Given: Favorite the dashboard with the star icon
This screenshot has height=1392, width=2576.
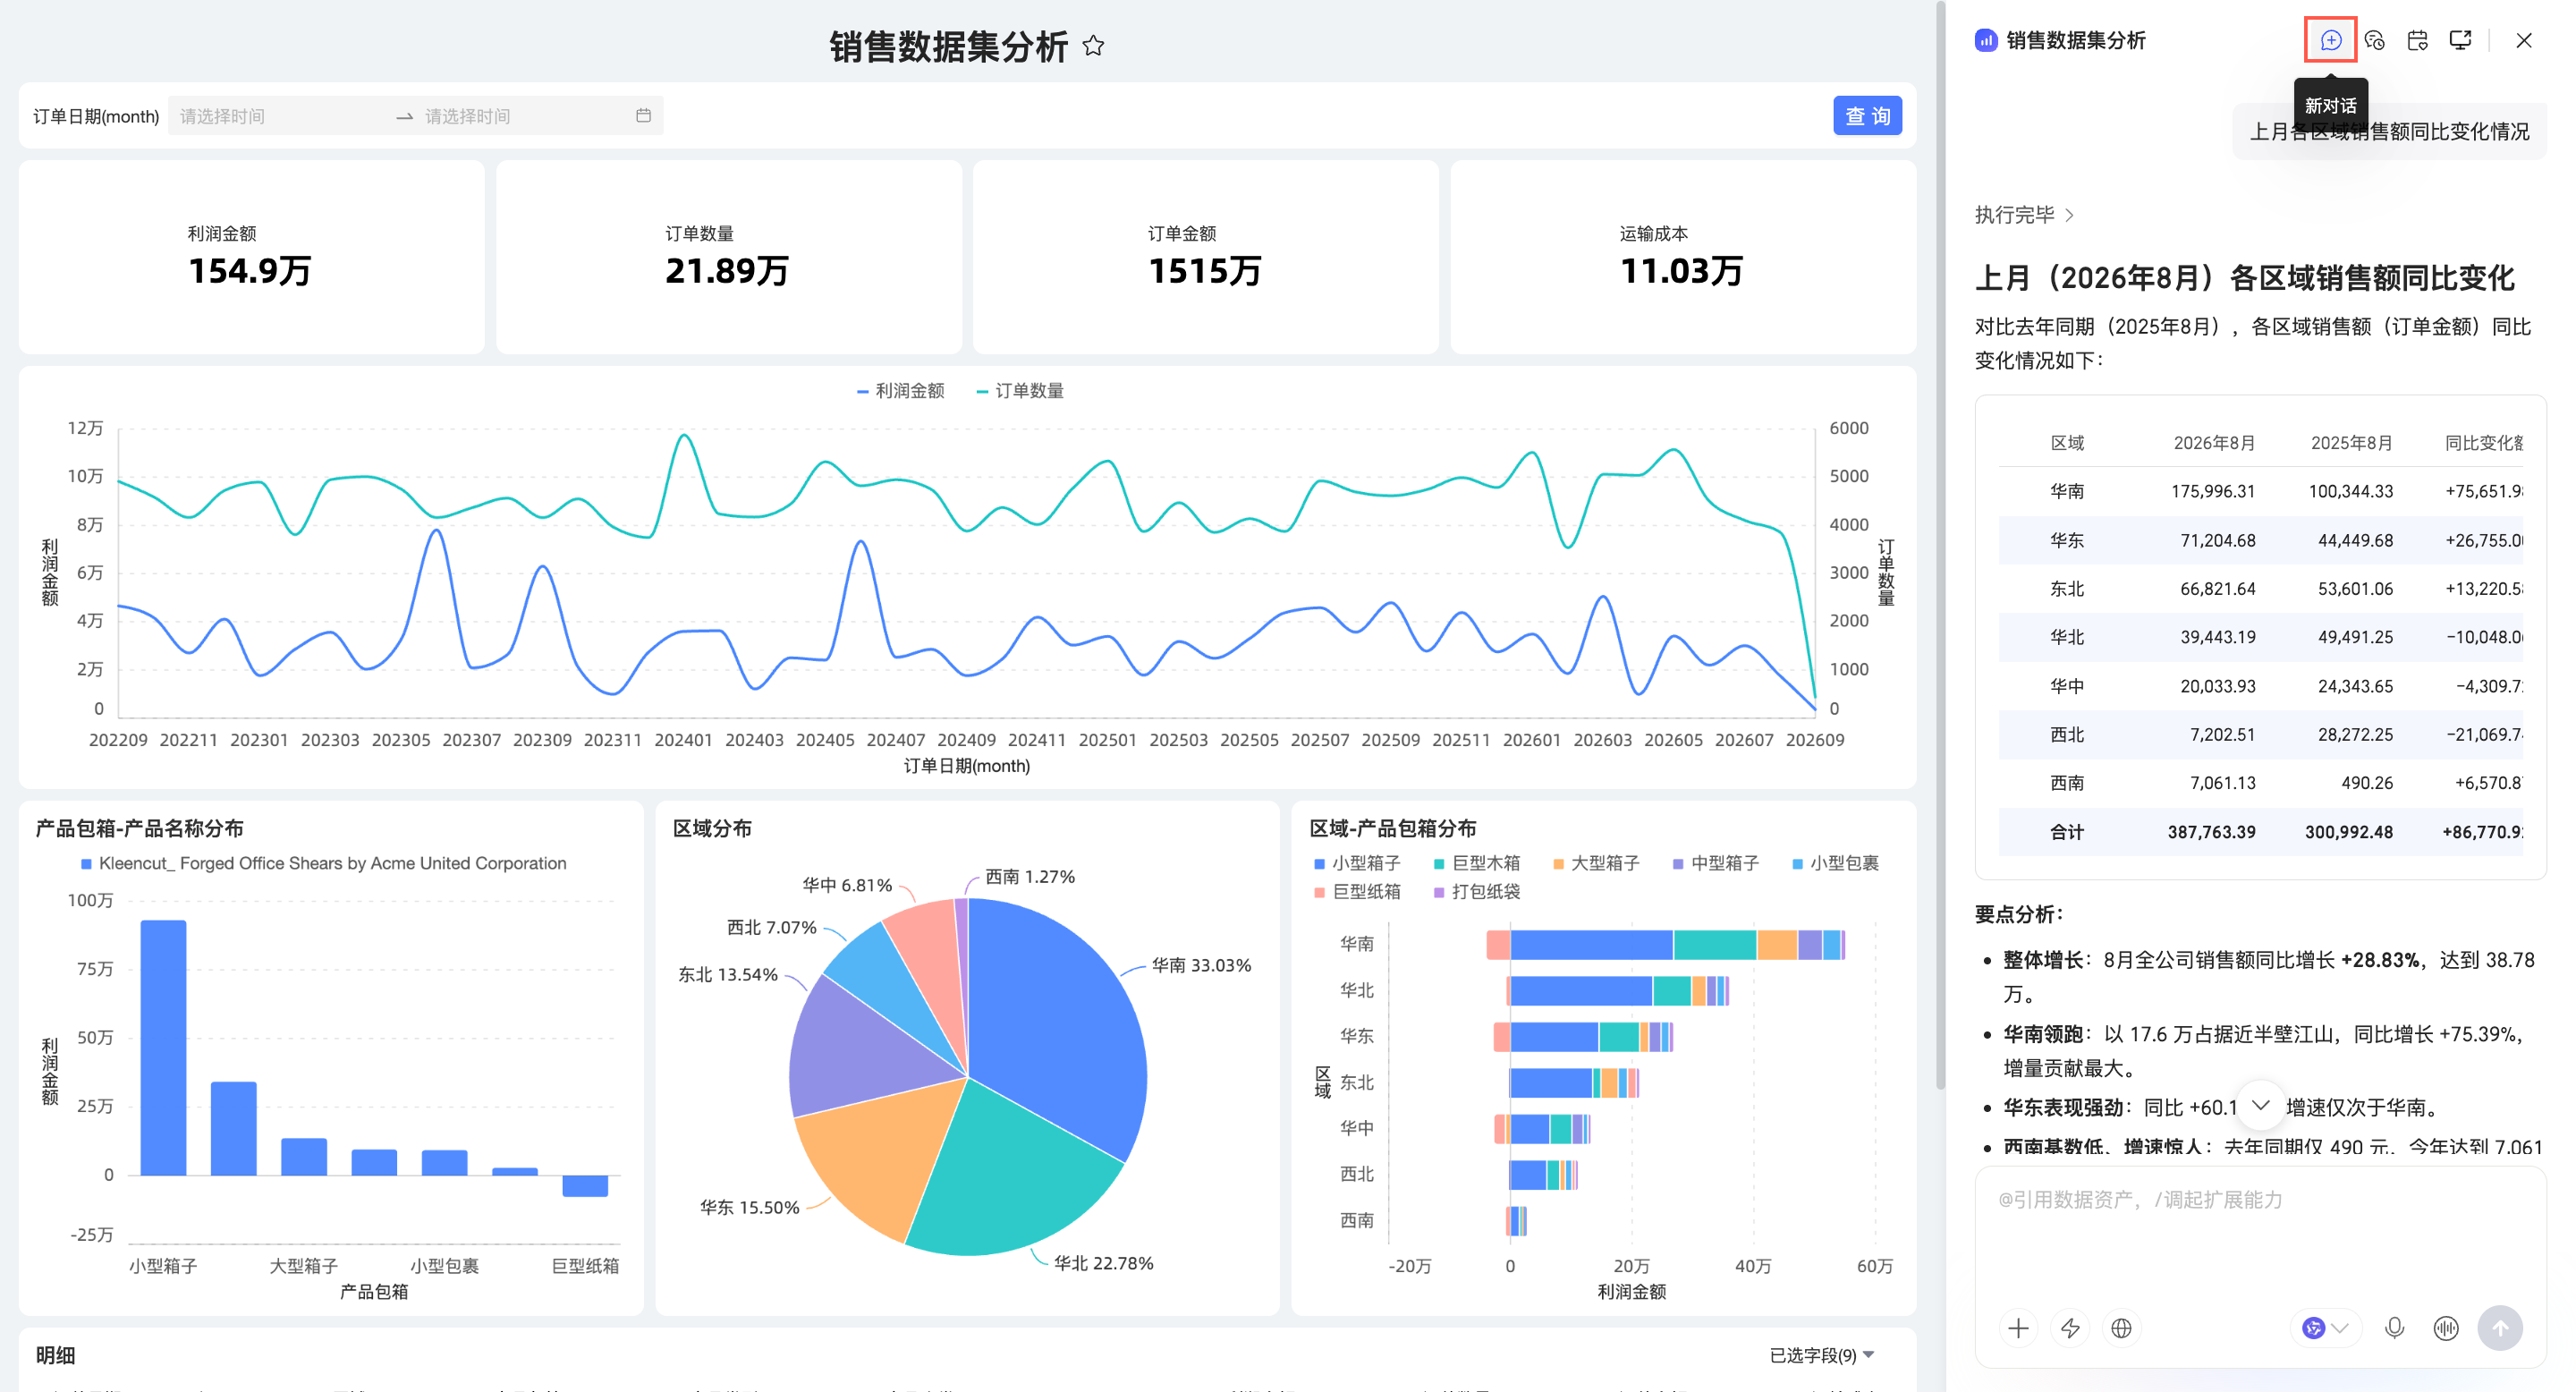Looking at the screenshot, I should point(1093,46).
